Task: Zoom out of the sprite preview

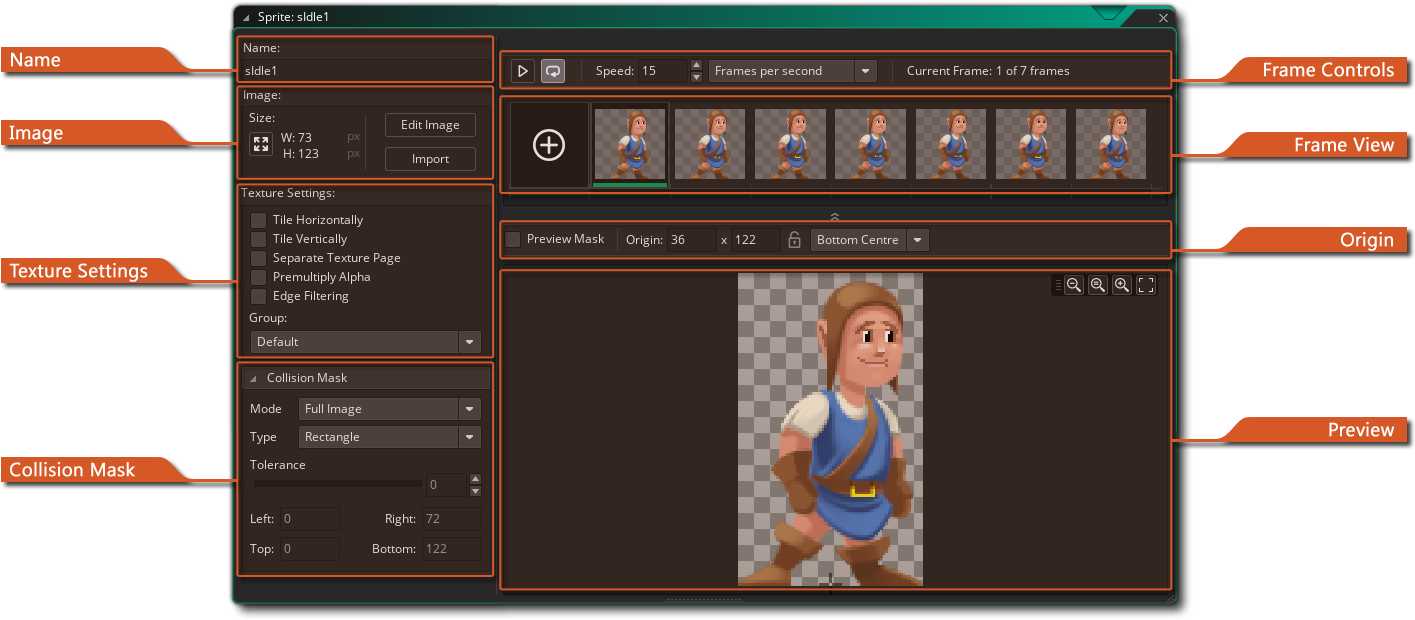Action: point(1074,285)
